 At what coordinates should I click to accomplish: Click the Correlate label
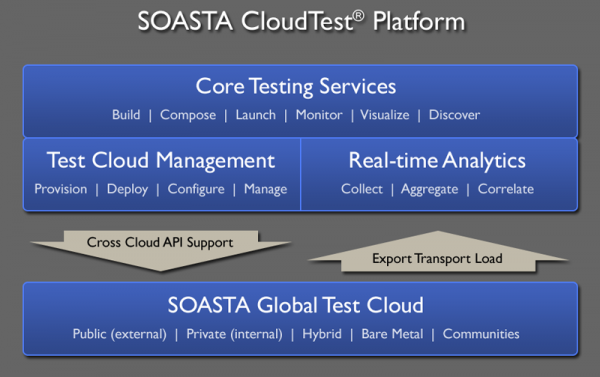point(505,189)
